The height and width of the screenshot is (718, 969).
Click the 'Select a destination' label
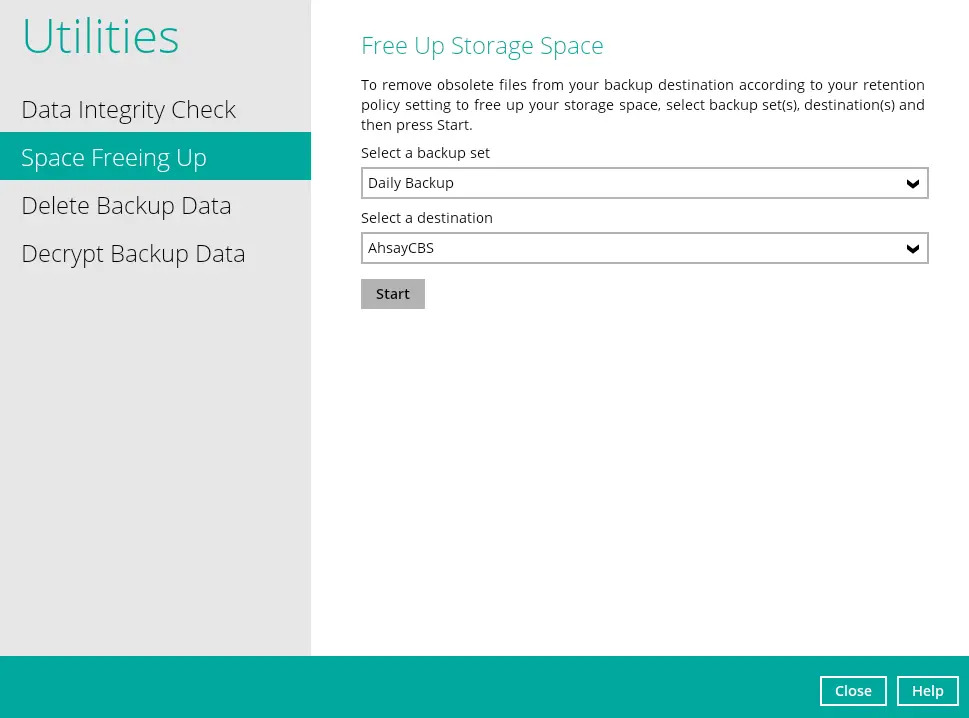[x=426, y=218]
